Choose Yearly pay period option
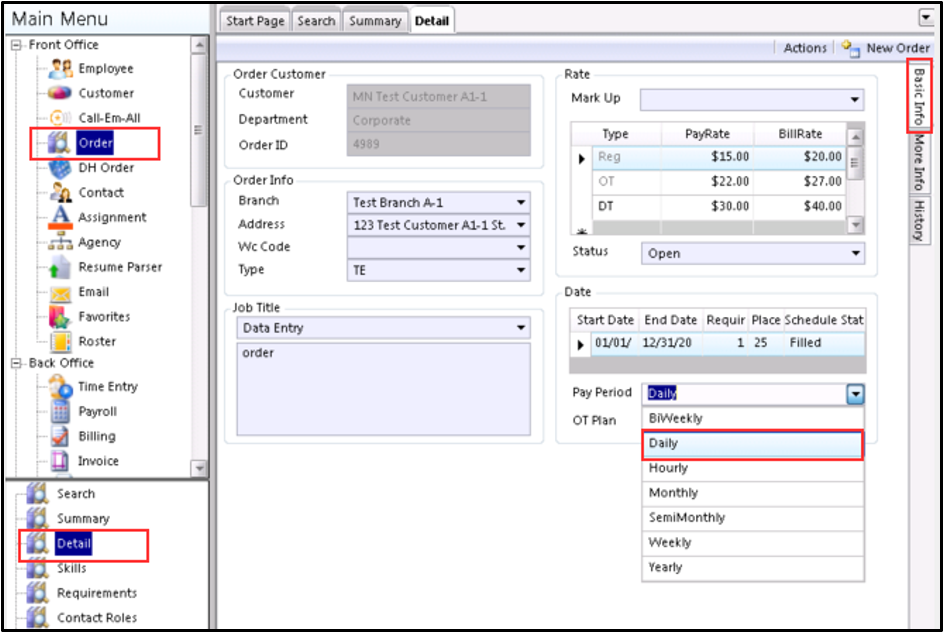Screen dimensions: 944x632 tap(753, 568)
